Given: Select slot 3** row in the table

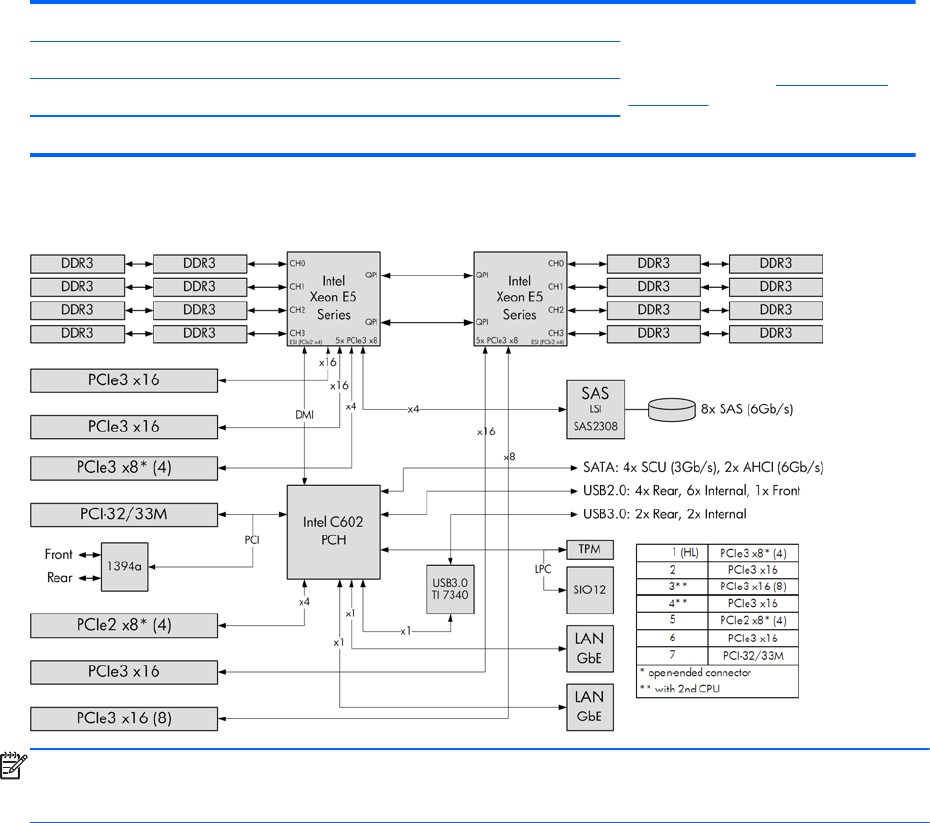Looking at the screenshot, I should (717, 586).
